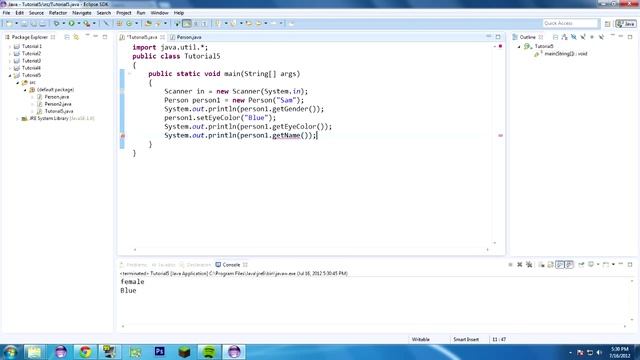Collapse the Tutorial5 class in Outline
This screenshot has height=360, width=640.
click(x=519, y=47)
